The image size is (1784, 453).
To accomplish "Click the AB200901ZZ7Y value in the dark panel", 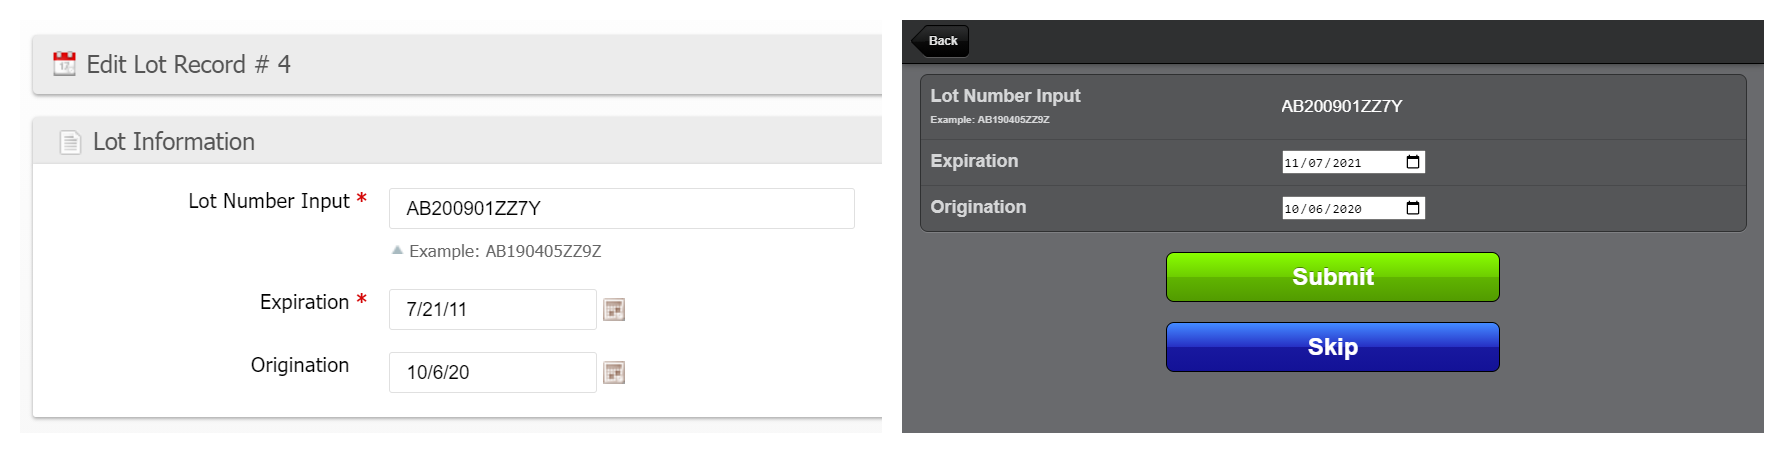I will 1341,106.
